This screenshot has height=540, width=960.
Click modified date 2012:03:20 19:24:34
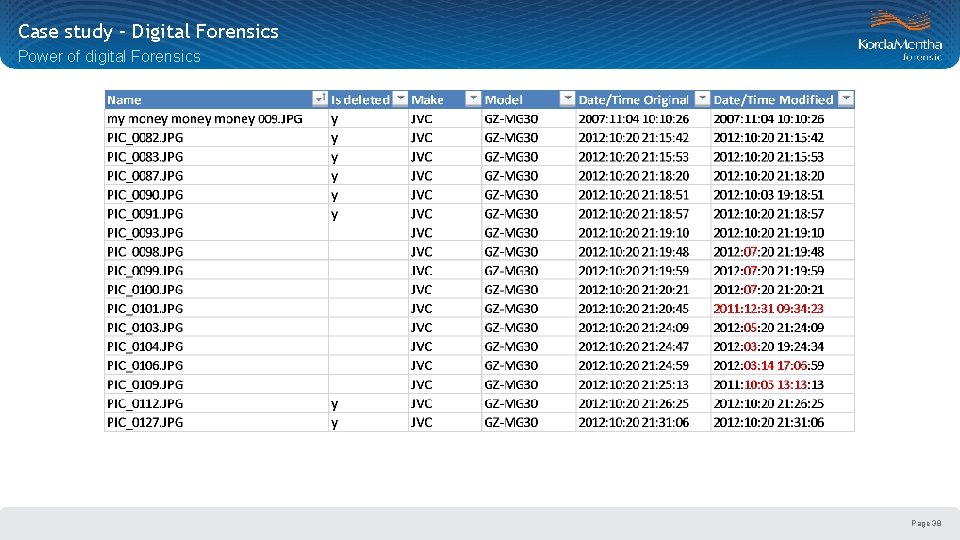pos(768,347)
